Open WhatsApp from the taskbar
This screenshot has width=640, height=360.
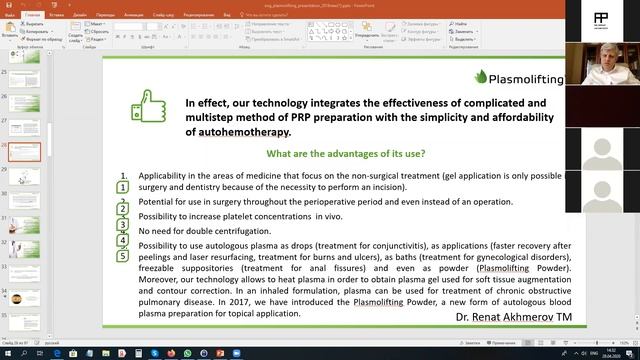(x=187, y=353)
